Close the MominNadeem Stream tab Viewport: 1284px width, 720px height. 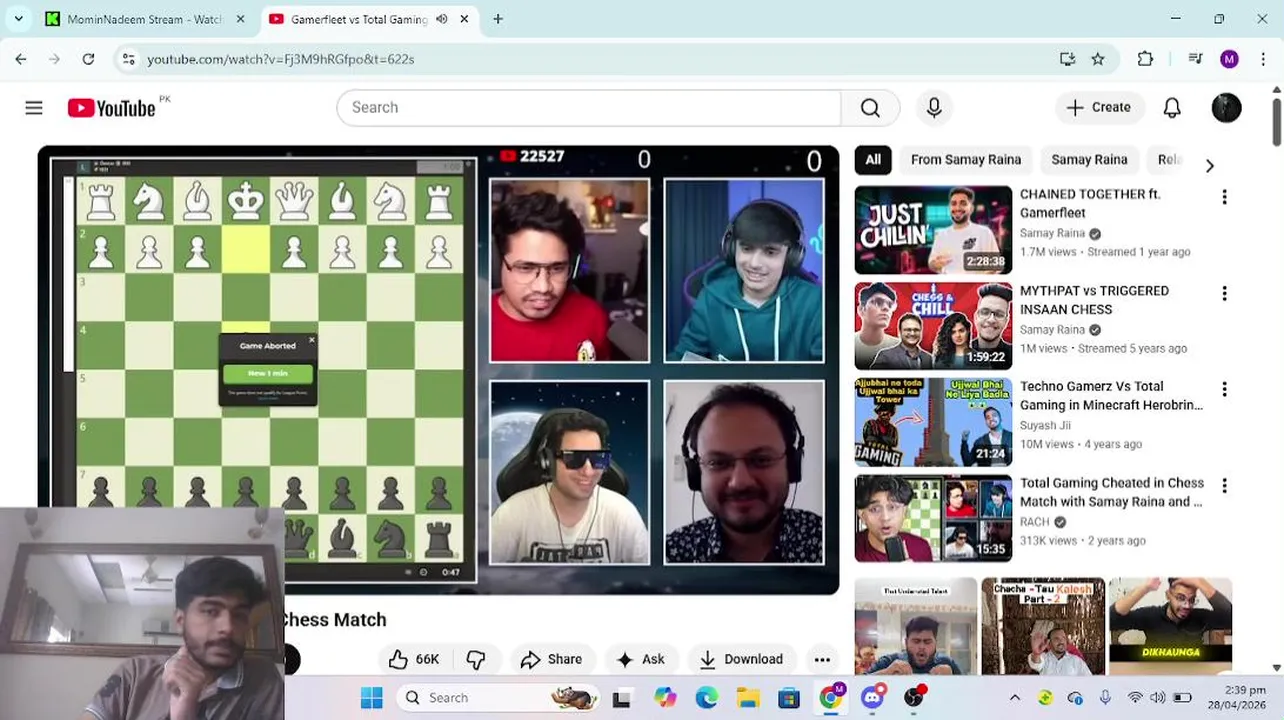(x=241, y=19)
